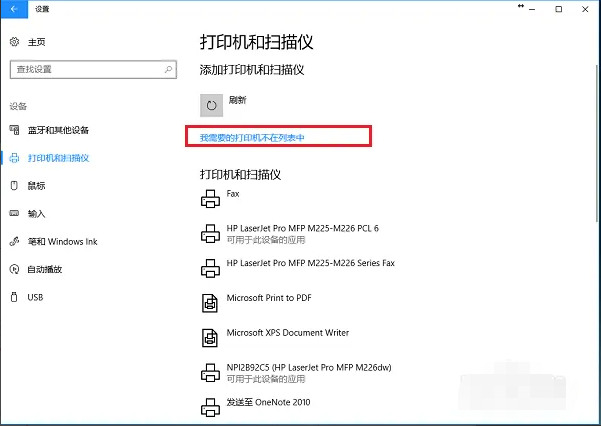Open the Typing settings page
Image resolution: width=601 pixels, height=426 pixels.
tap(36, 213)
